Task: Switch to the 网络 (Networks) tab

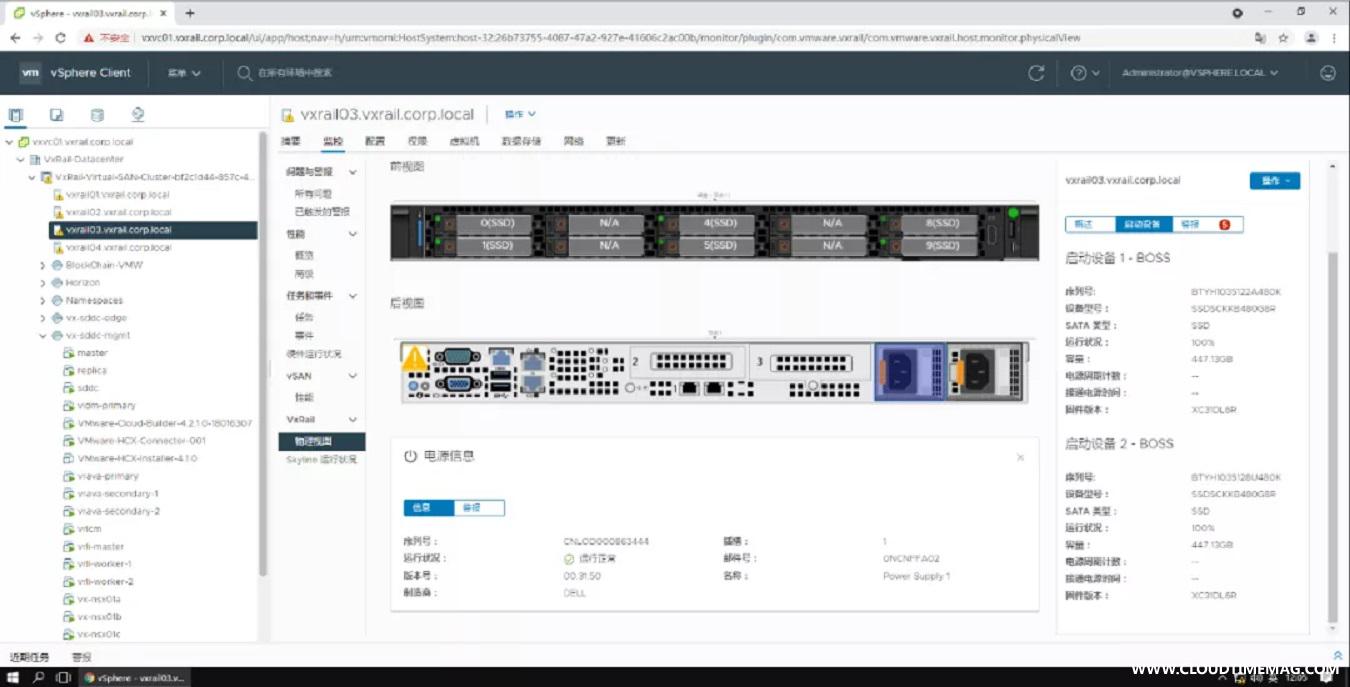Action: 574,141
